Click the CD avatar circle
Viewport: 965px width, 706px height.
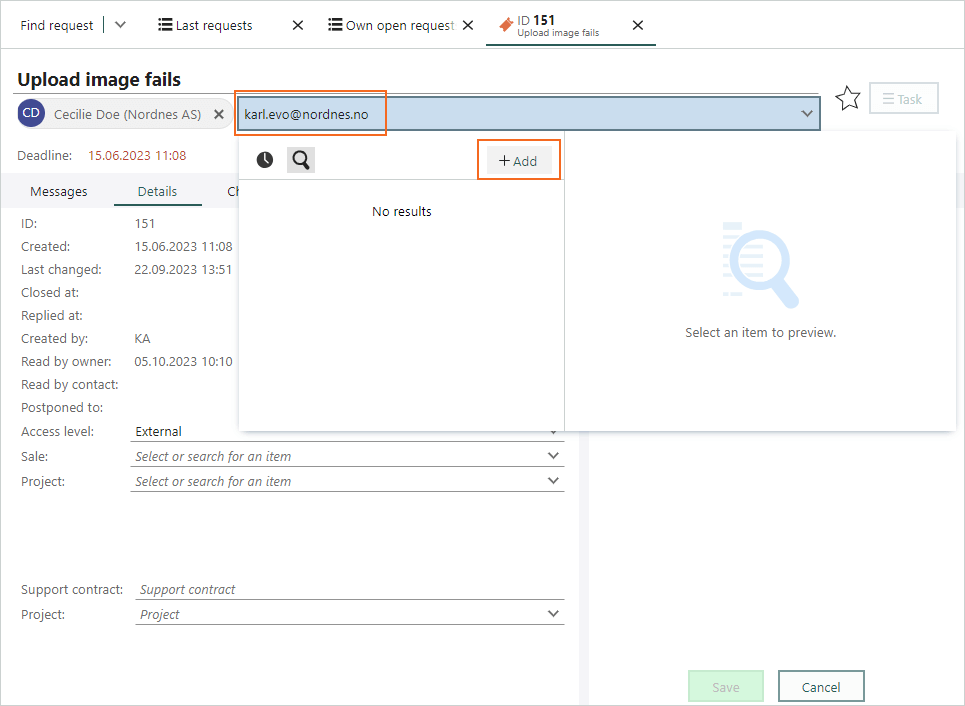click(x=31, y=113)
